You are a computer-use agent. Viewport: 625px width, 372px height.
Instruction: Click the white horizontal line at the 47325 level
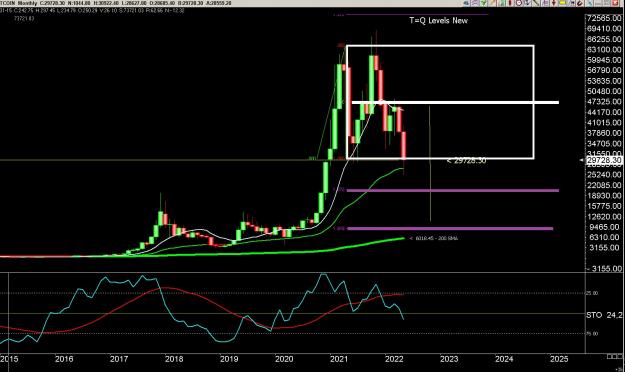pos(455,103)
